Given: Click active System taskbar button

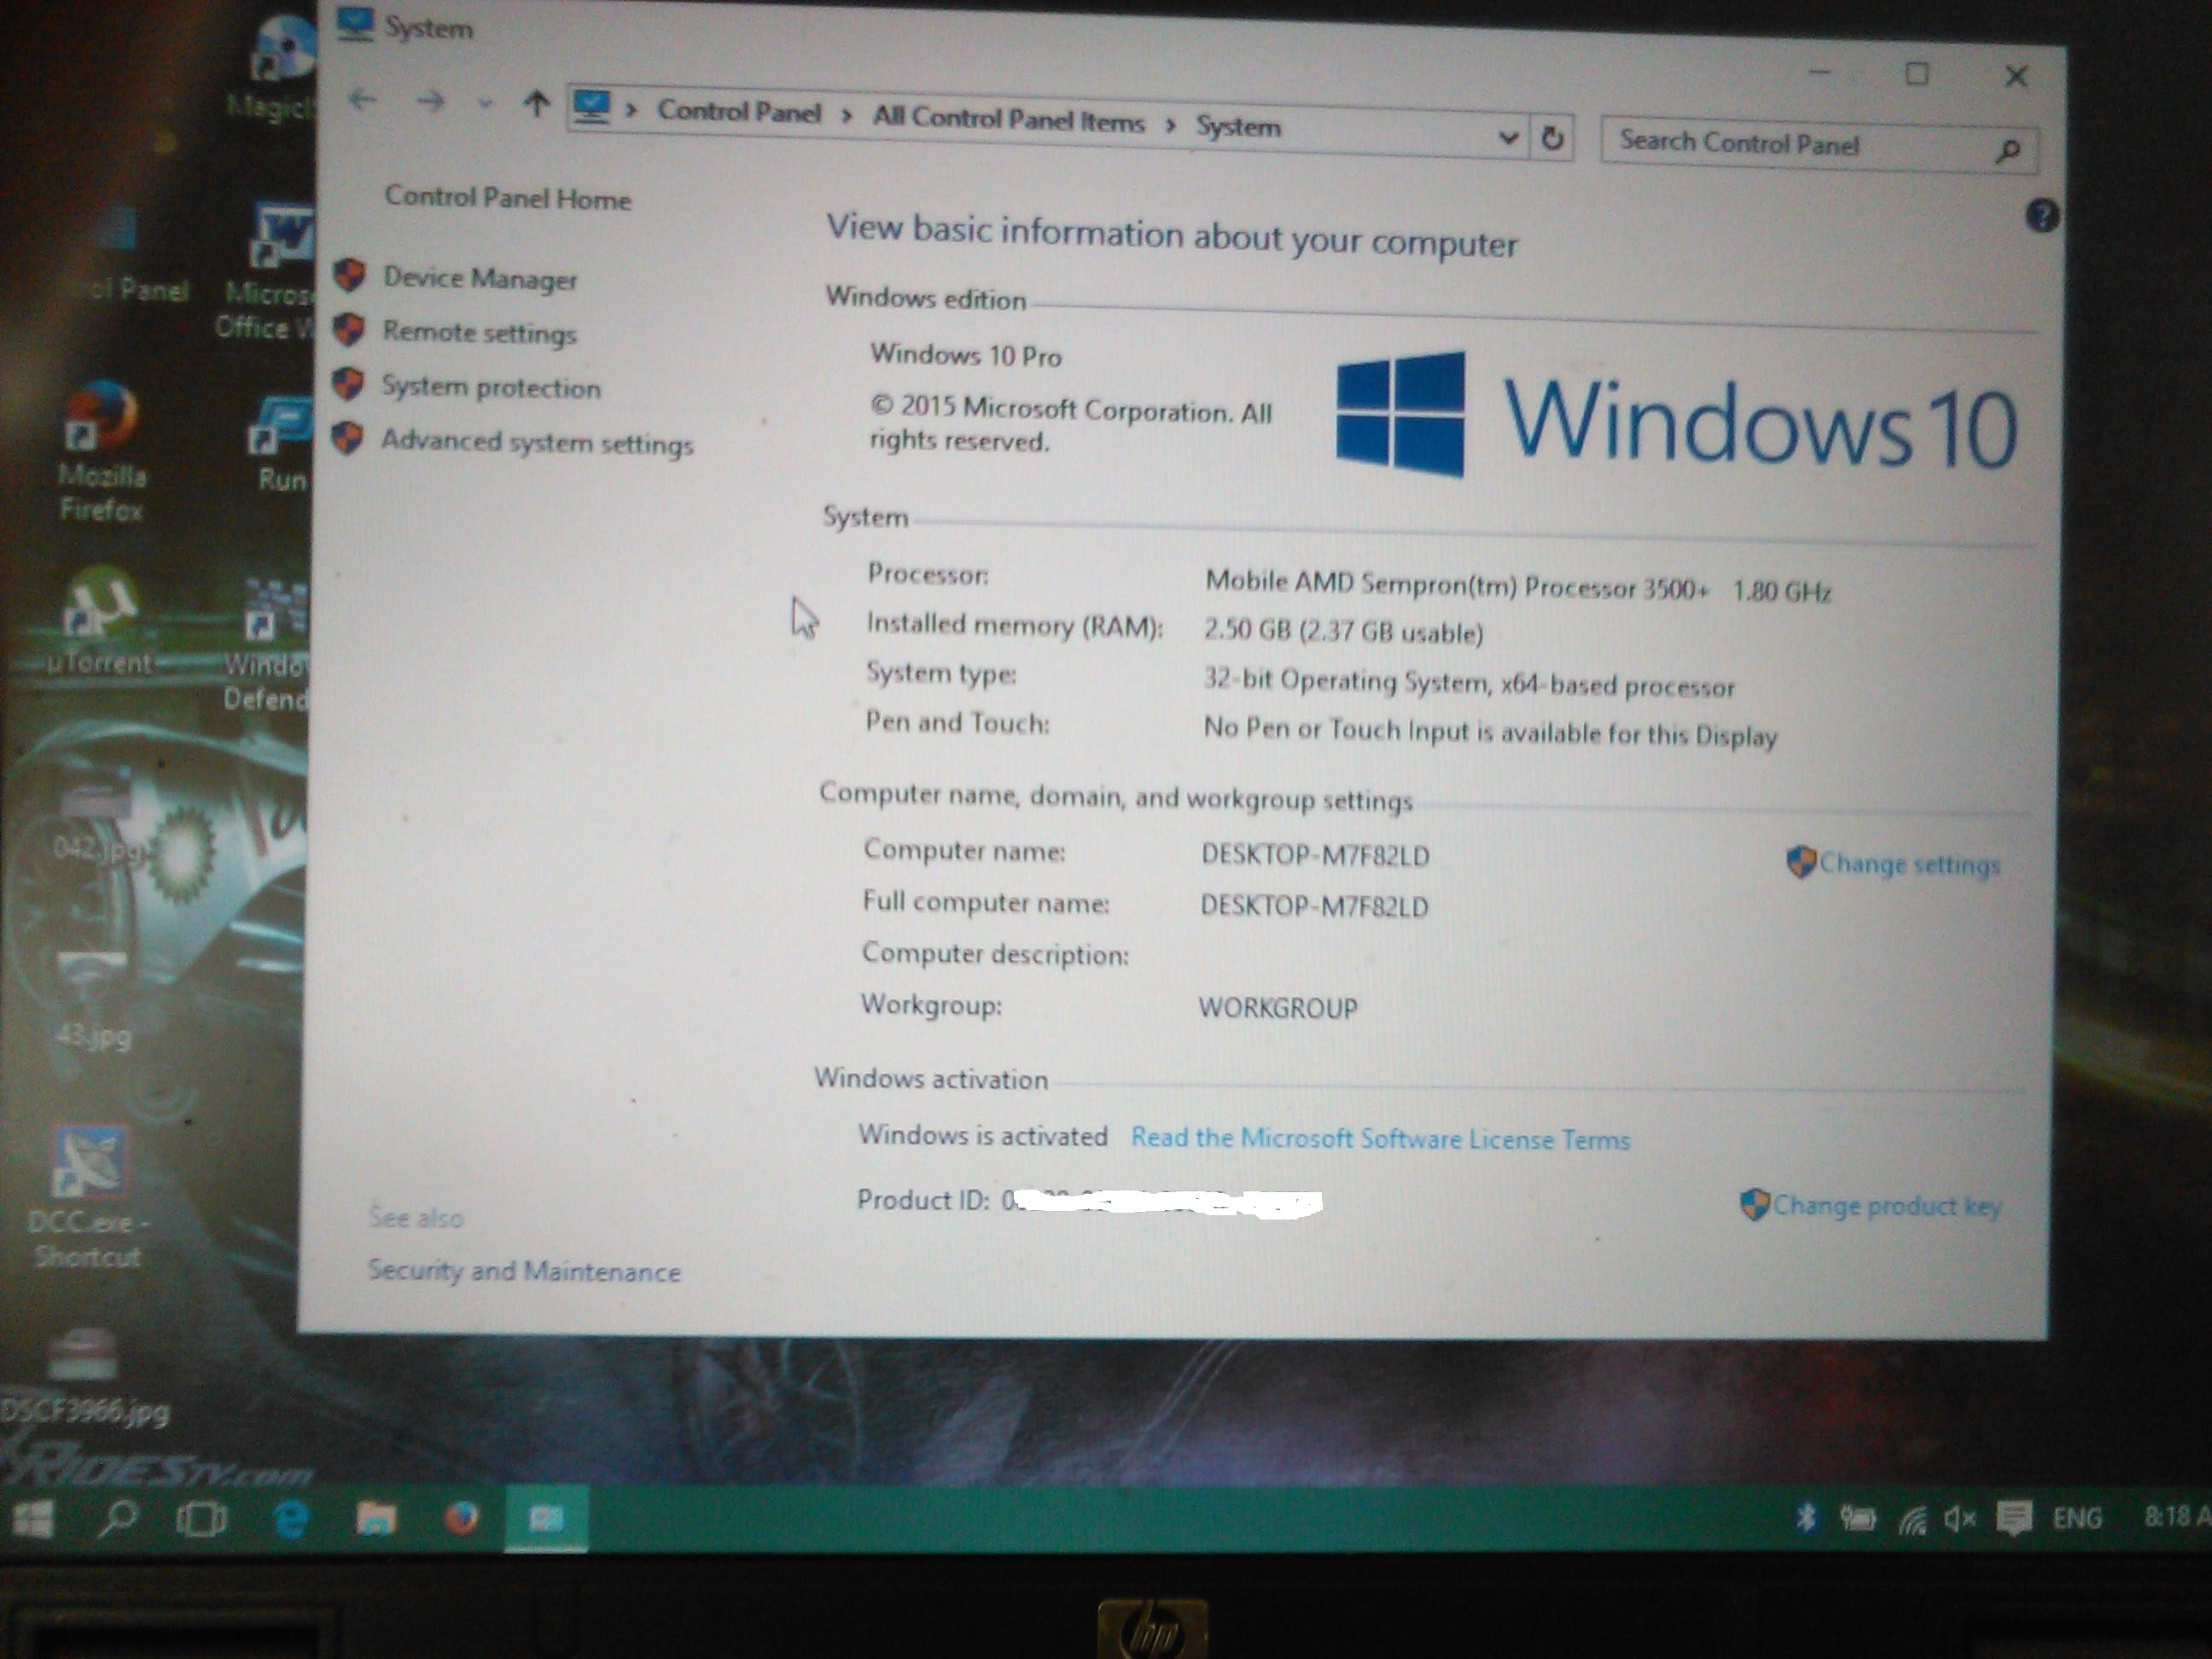Looking at the screenshot, I should tap(546, 1519).
